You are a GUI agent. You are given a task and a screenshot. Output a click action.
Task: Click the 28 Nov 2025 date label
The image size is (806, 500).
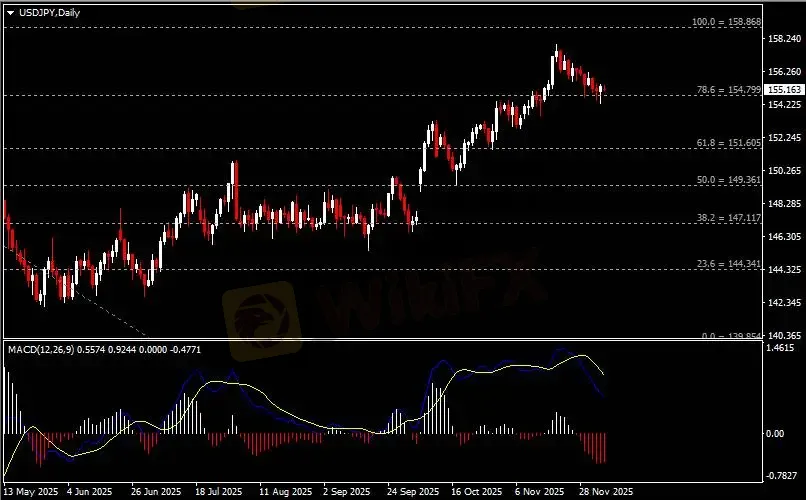pos(606,492)
